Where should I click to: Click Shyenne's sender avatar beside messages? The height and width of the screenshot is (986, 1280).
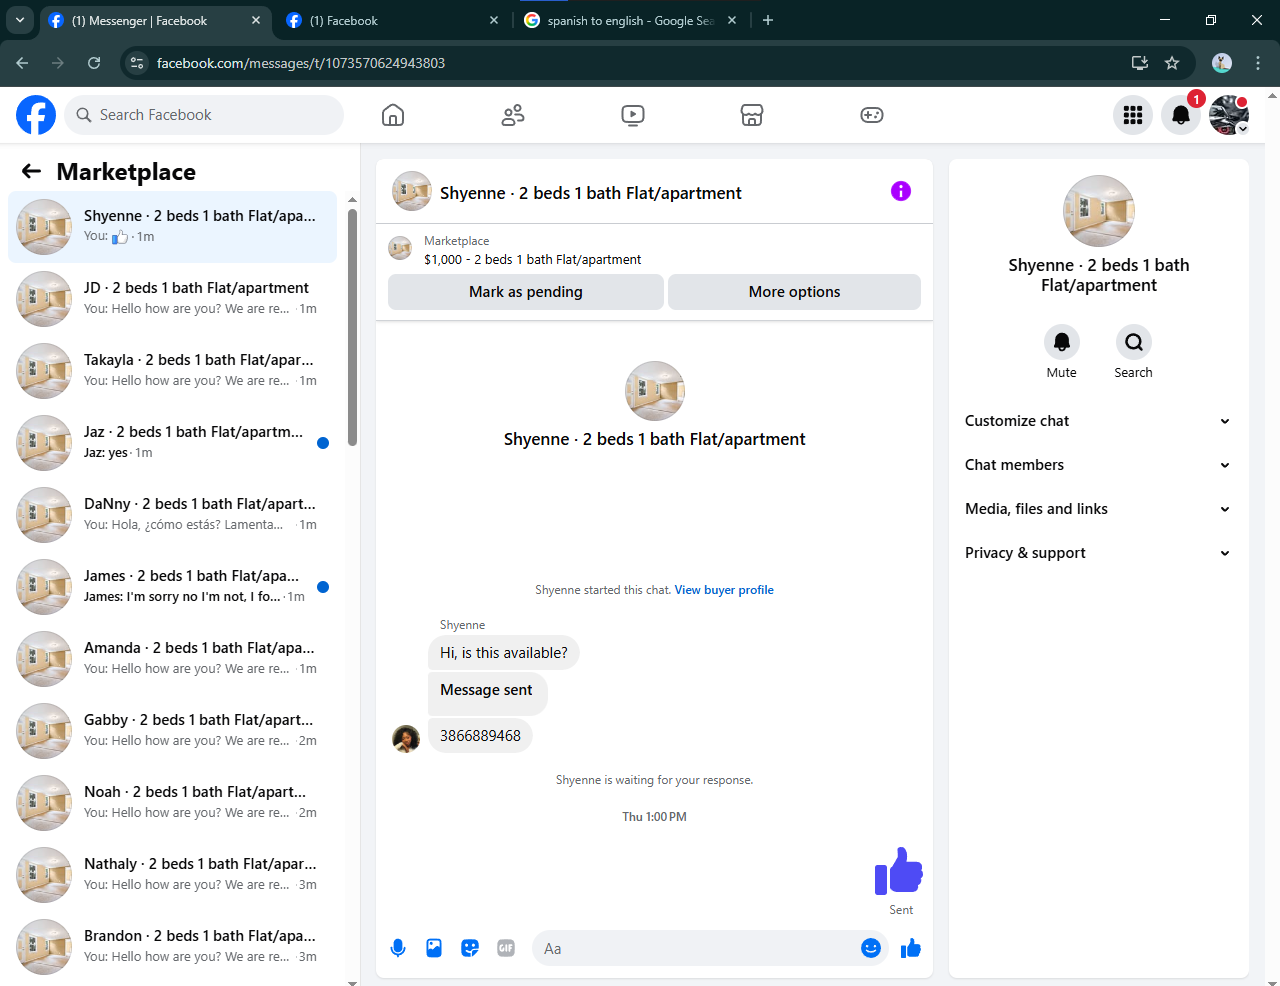point(406,739)
